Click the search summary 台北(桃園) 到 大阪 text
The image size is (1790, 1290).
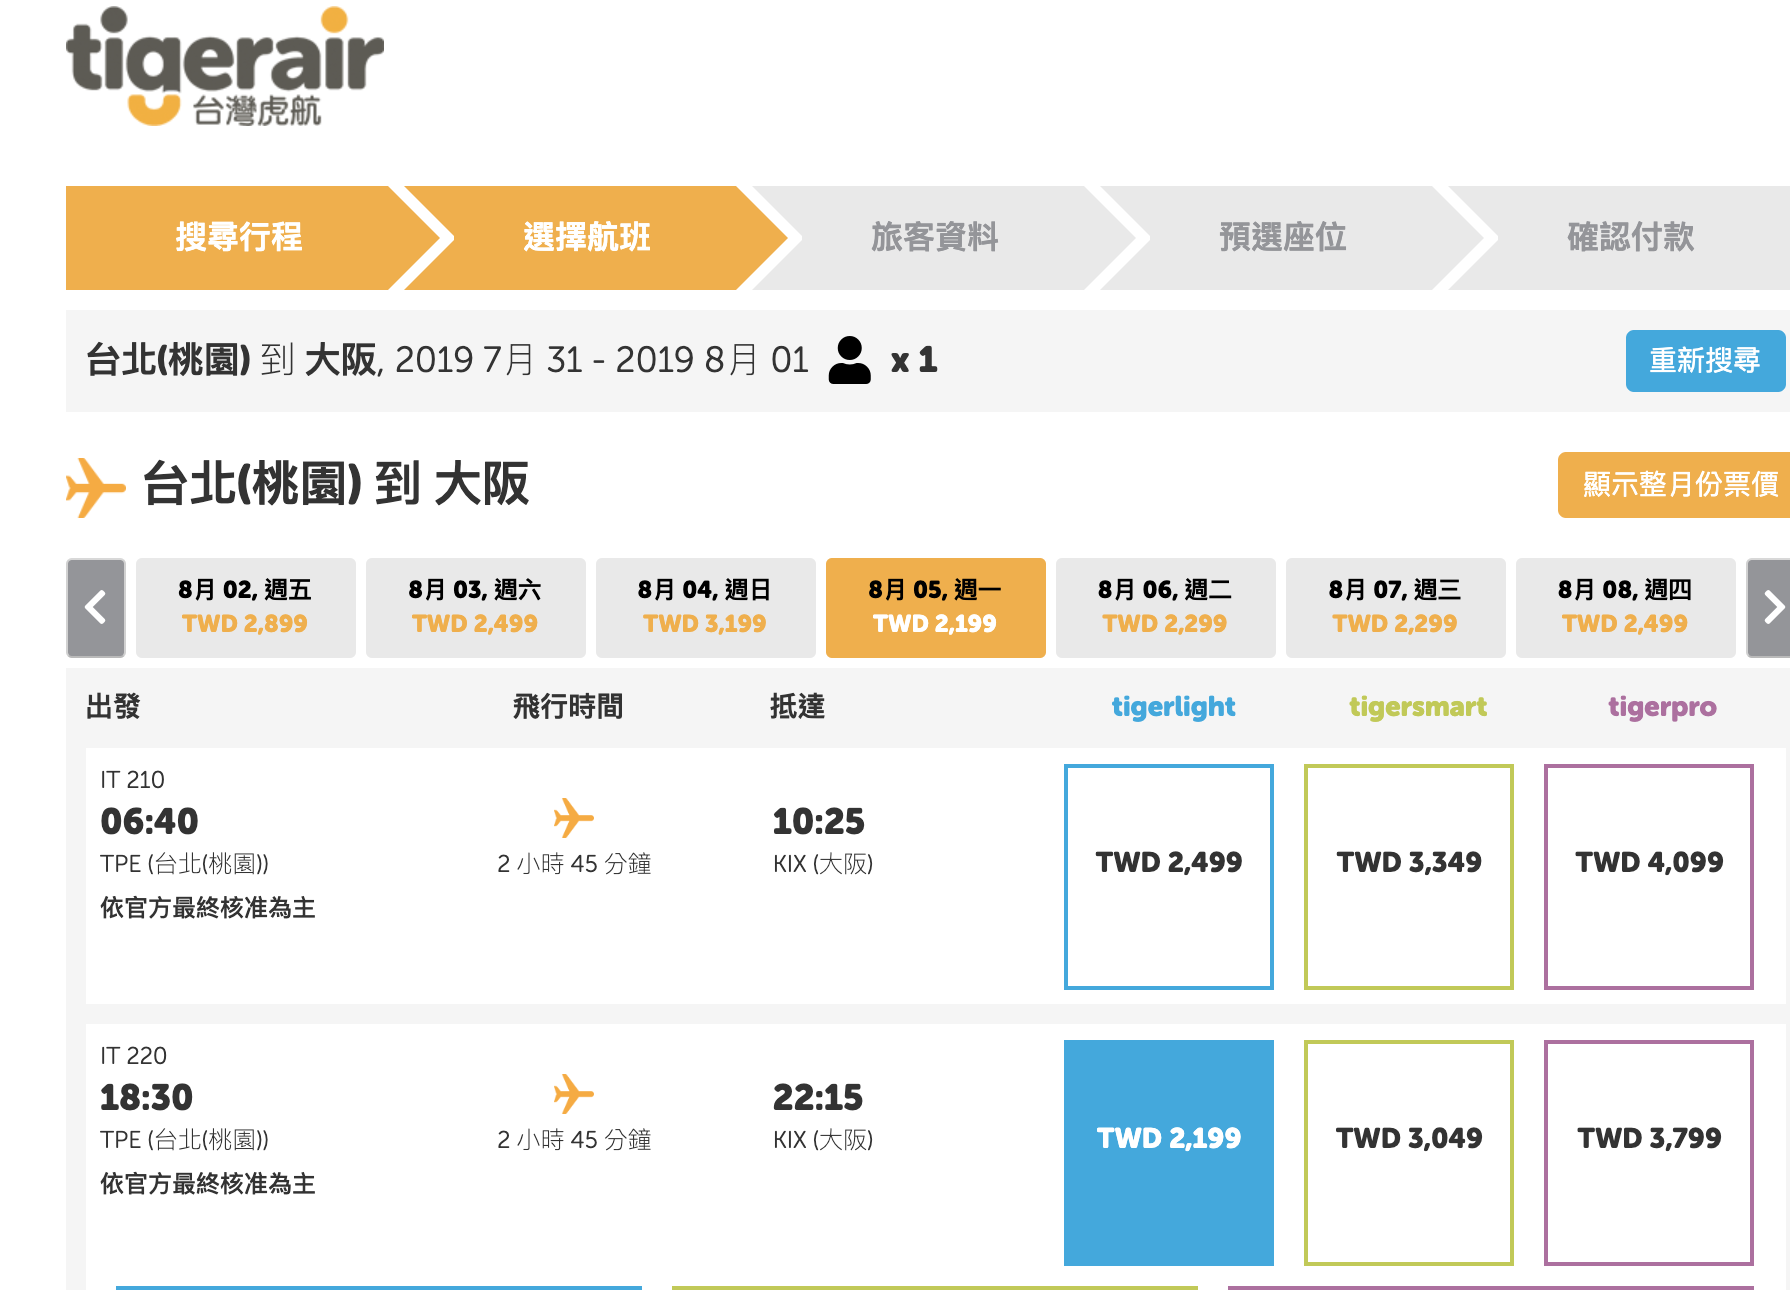(231, 360)
